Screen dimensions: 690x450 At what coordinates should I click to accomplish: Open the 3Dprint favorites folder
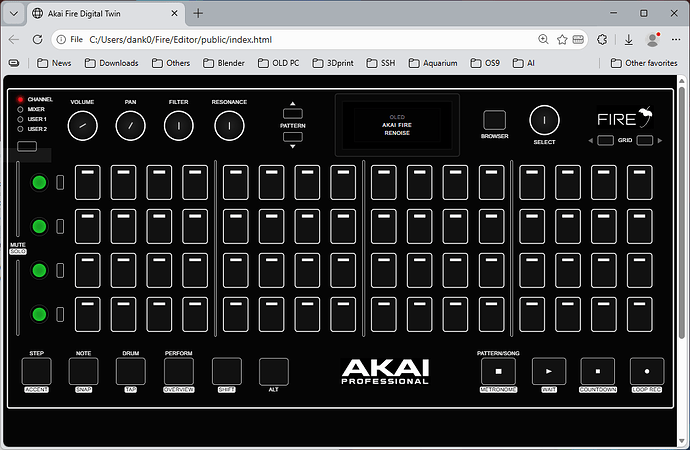(x=333, y=63)
